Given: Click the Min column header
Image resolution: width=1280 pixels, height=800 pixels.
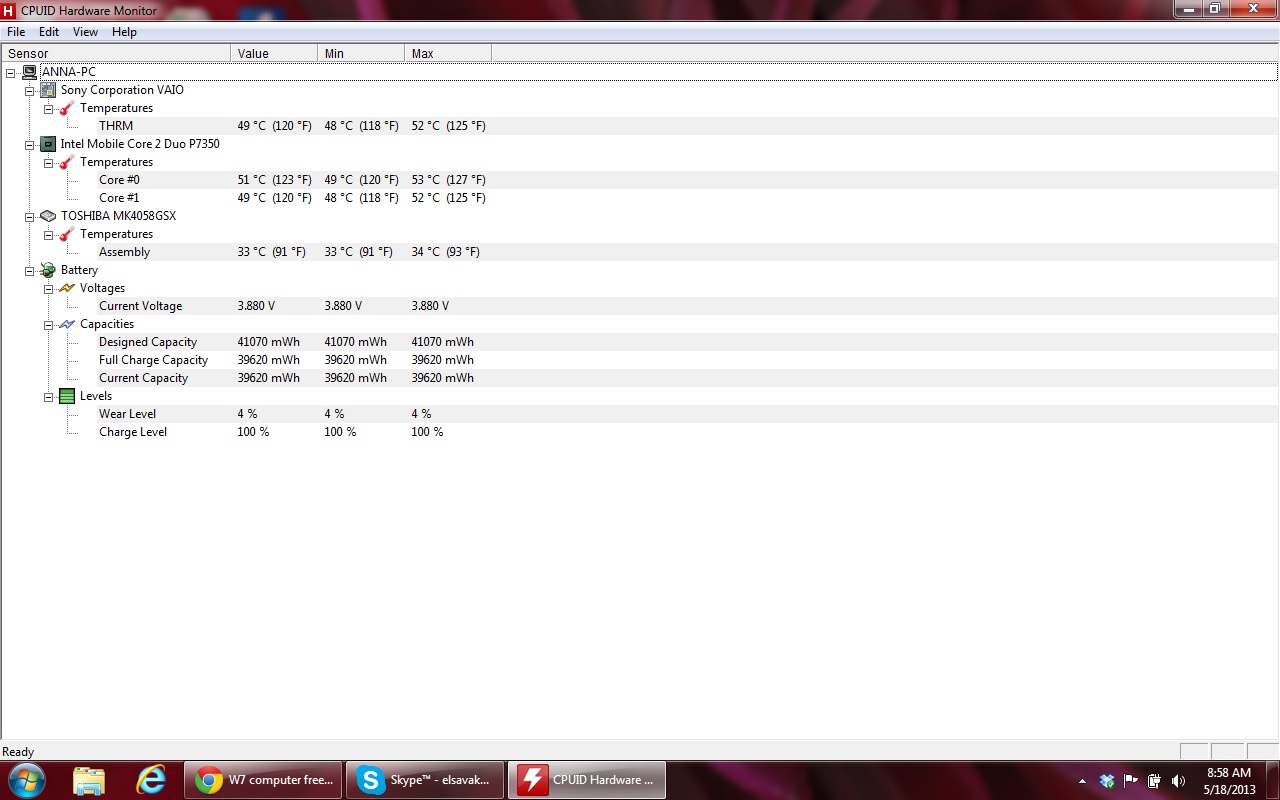Looking at the screenshot, I should coord(361,54).
